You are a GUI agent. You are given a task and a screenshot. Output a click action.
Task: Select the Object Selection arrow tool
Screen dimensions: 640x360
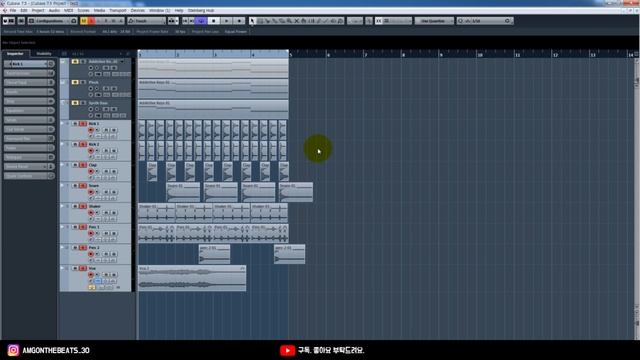tap(252, 21)
